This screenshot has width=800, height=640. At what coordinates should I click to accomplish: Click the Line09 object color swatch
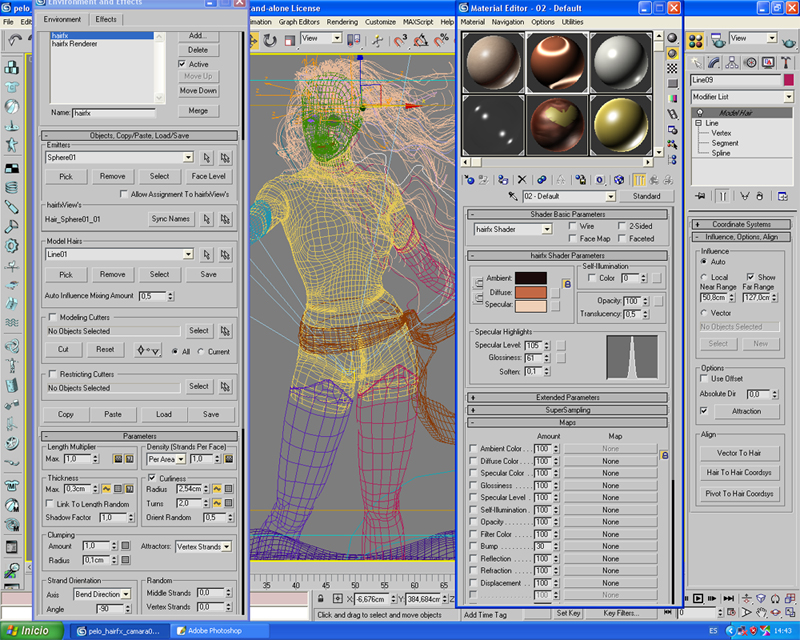(788, 80)
